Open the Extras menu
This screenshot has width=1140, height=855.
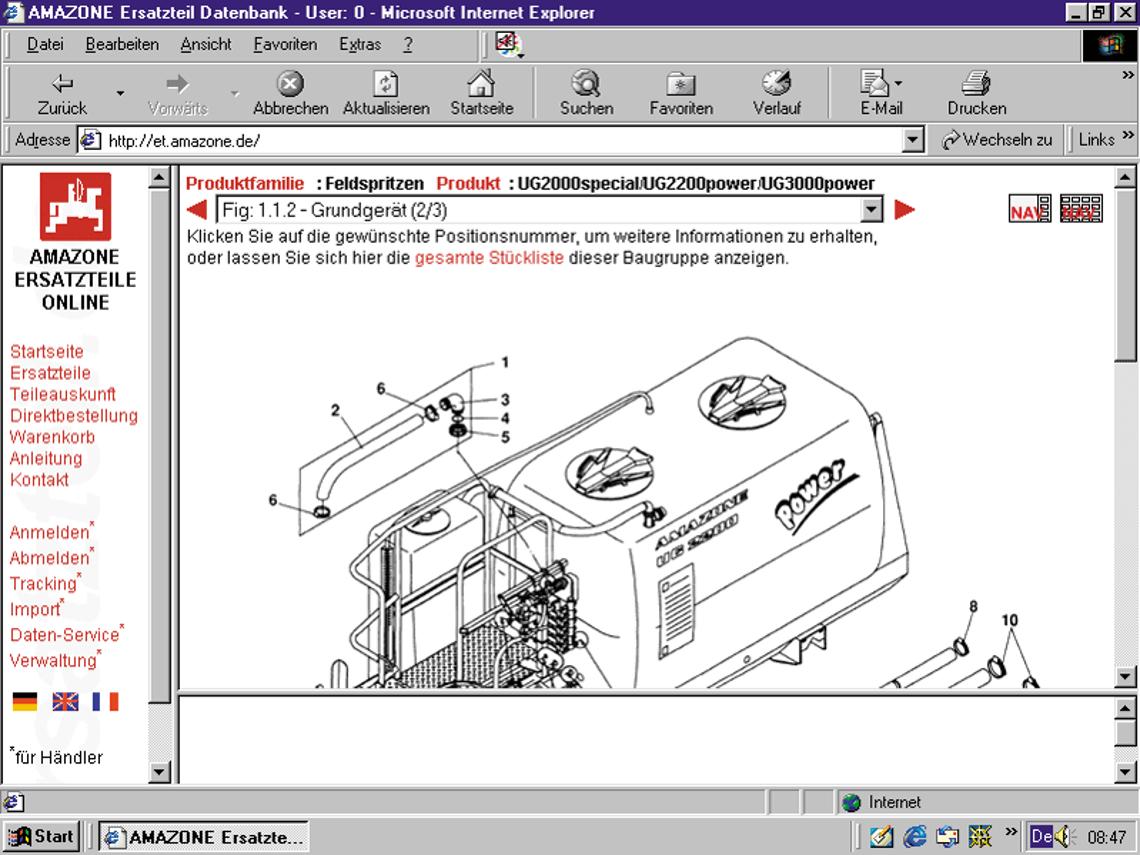(x=360, y=45)
